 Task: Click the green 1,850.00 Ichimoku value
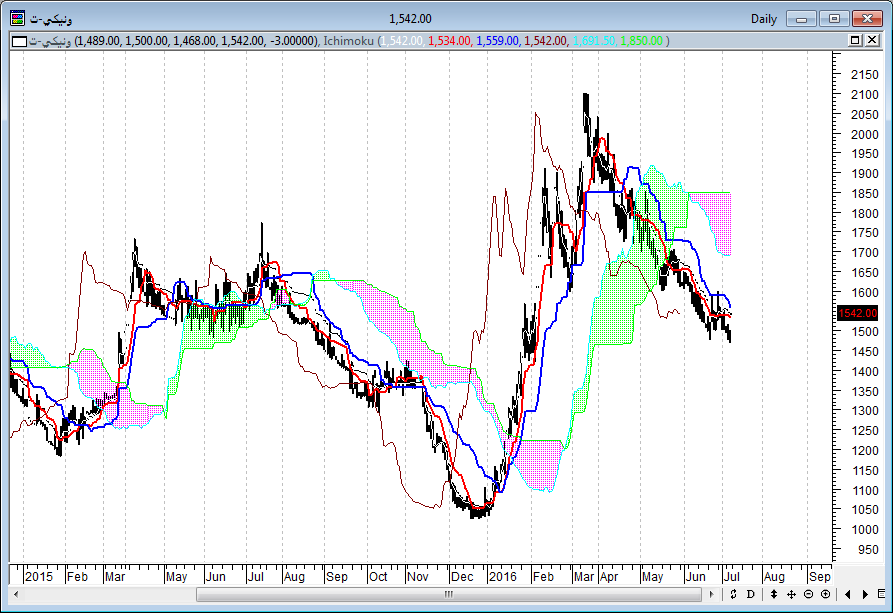[642, 41]
